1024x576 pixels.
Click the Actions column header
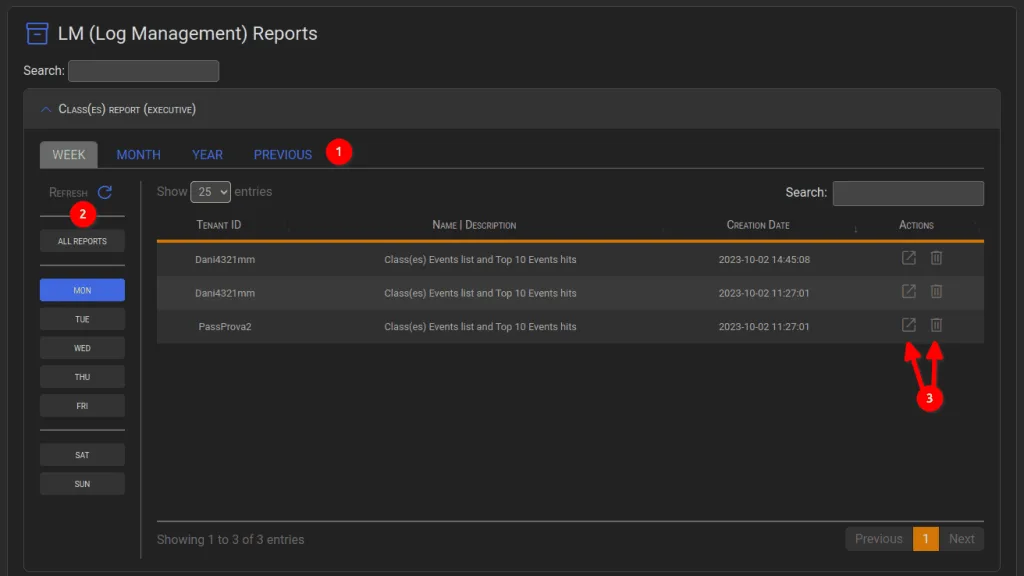[x=916, y=225]
